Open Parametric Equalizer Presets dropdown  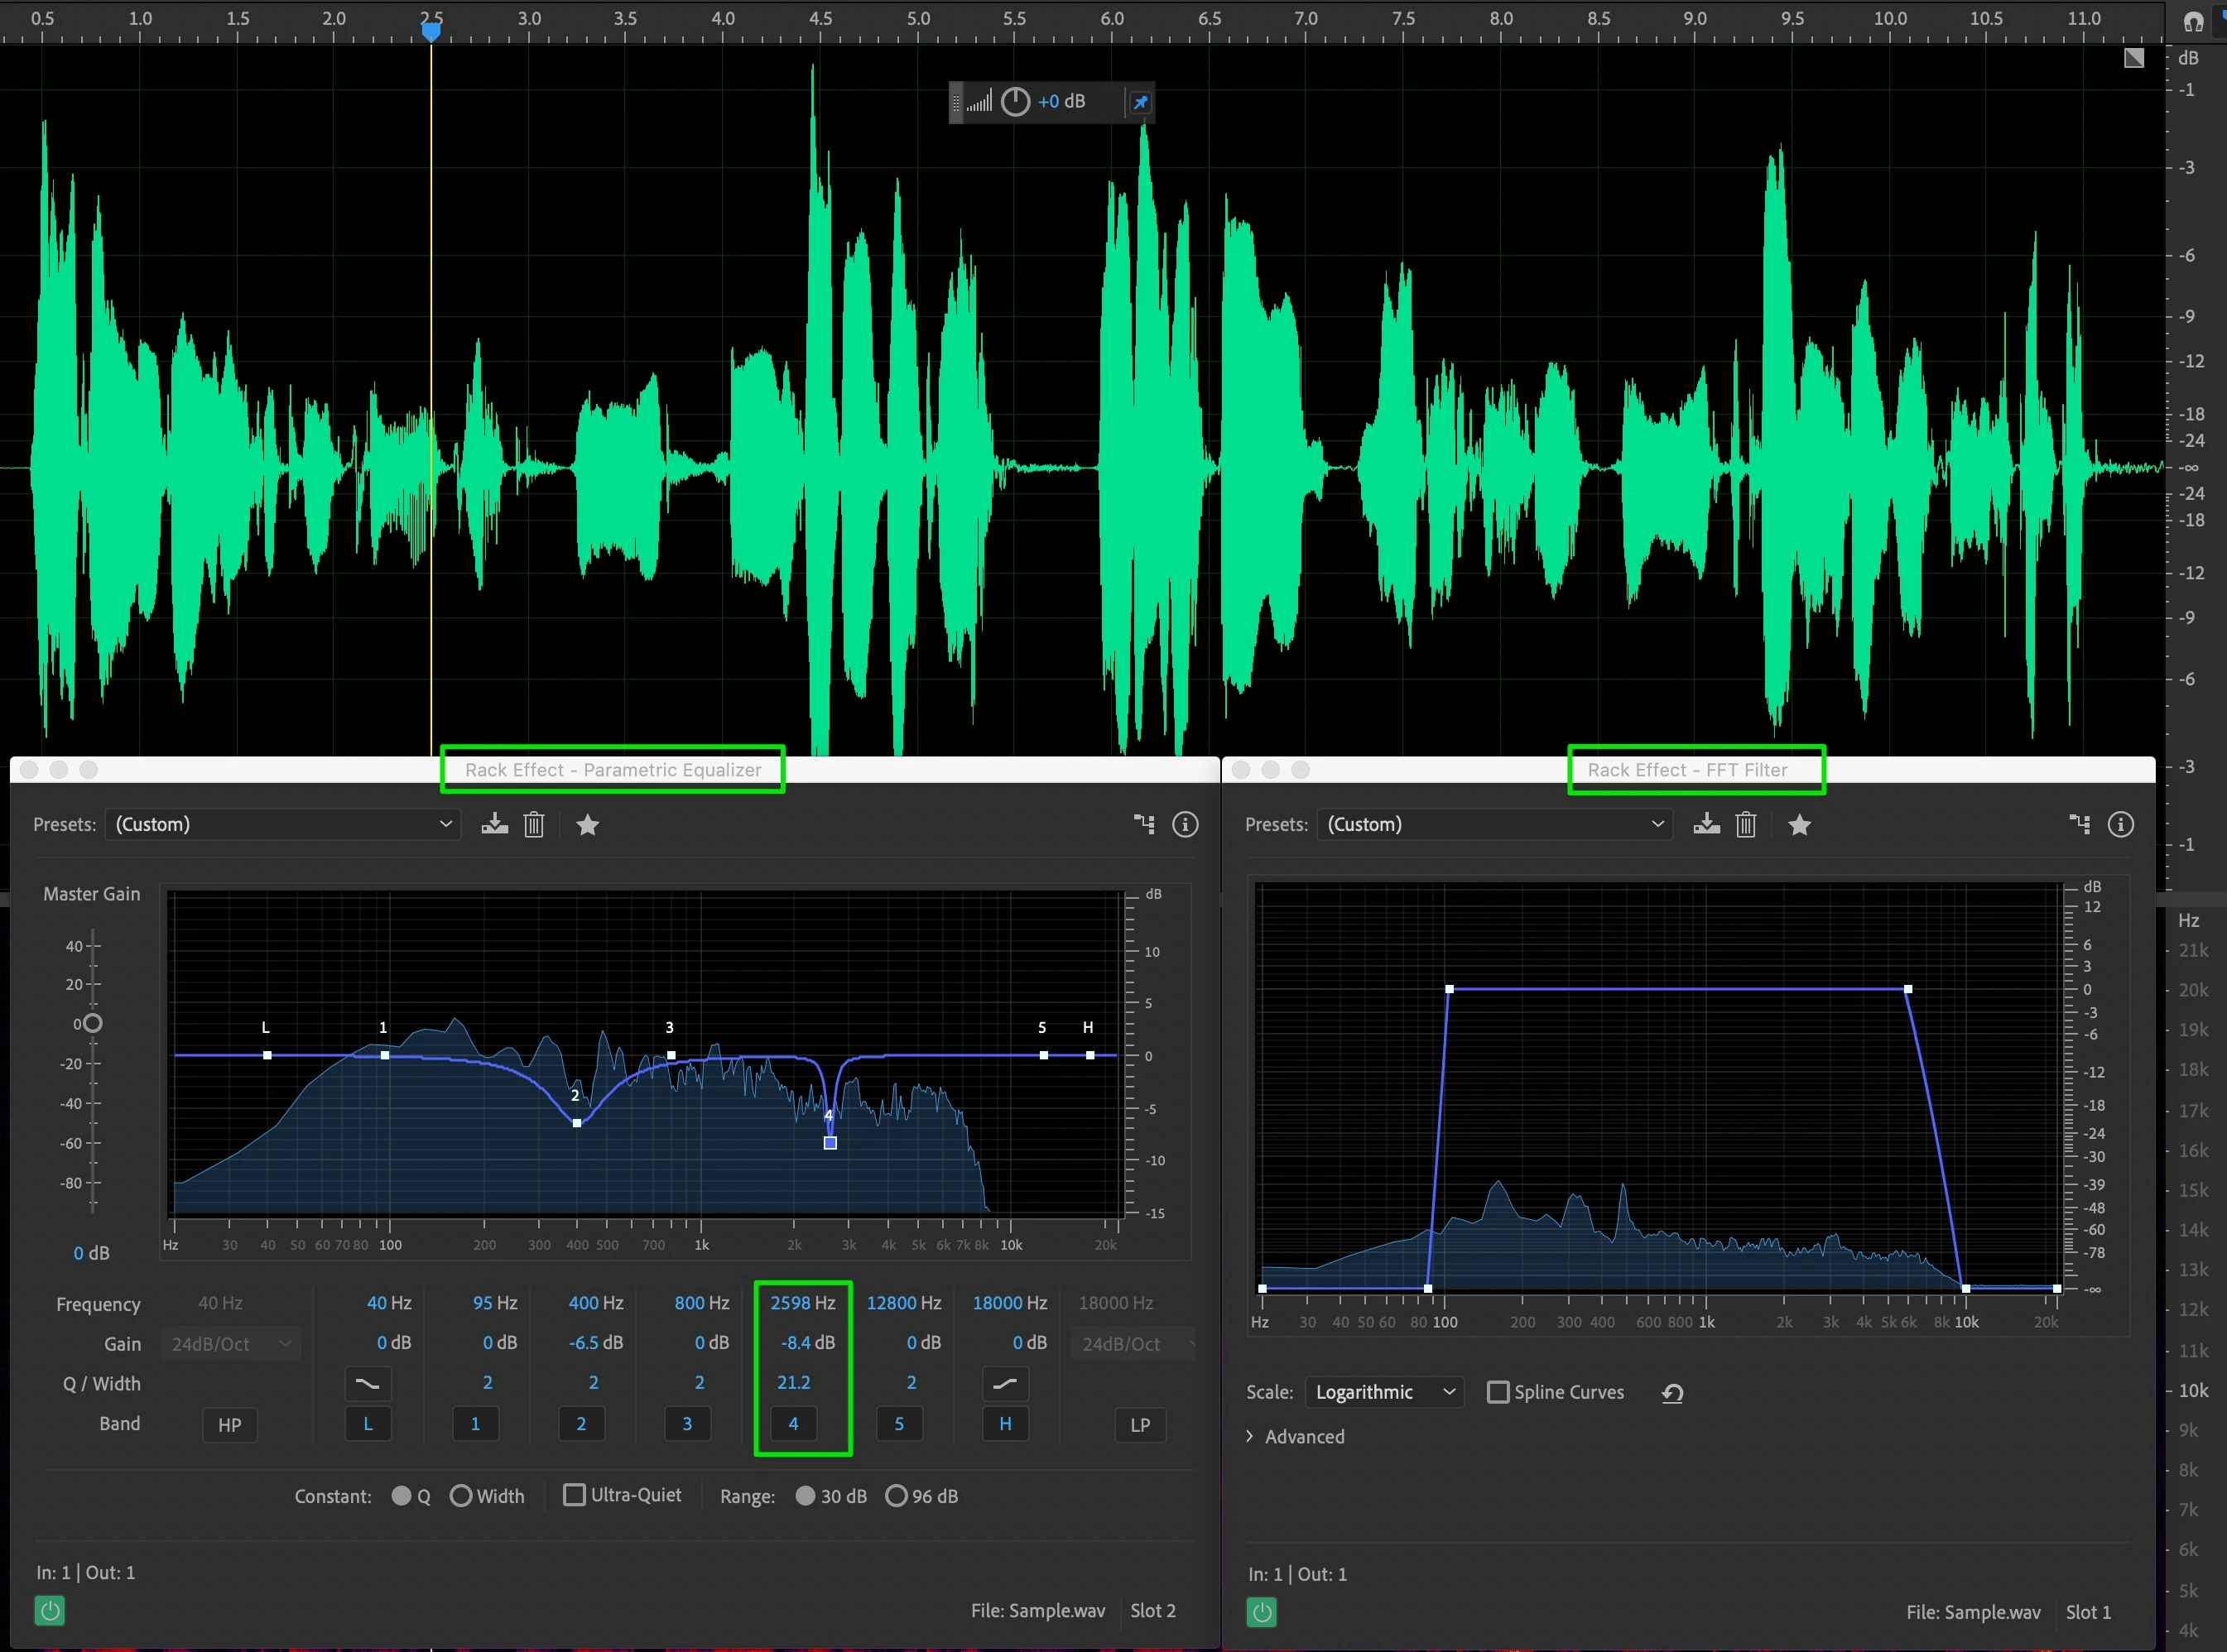click(282, 824)
